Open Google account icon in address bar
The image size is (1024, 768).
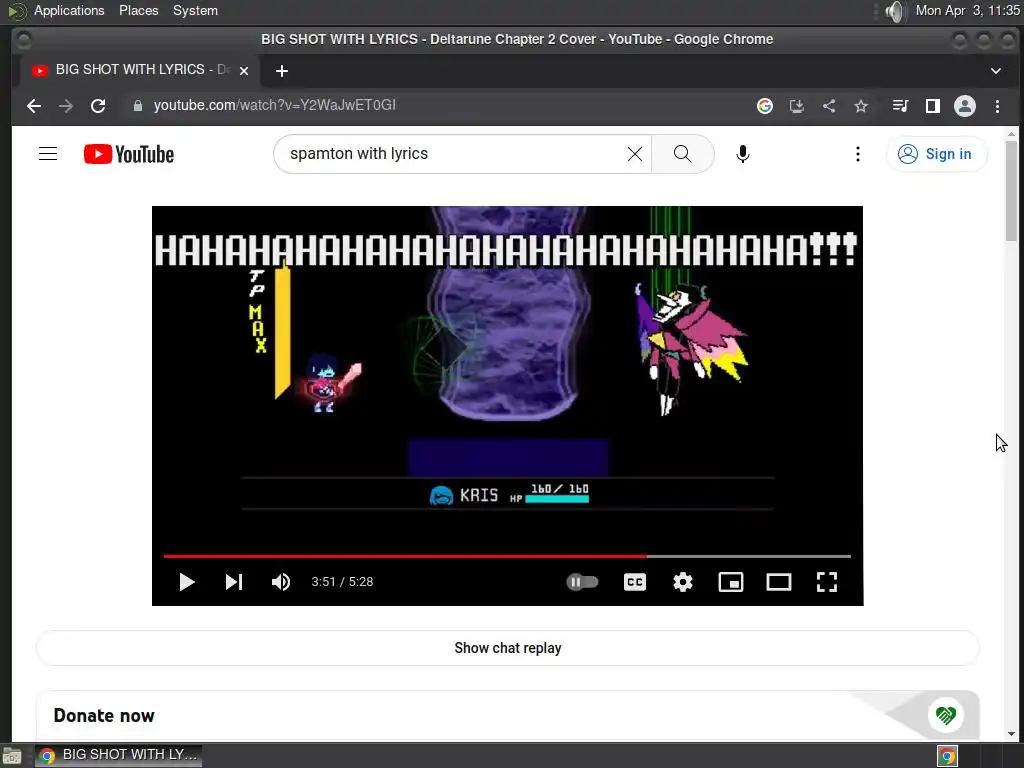[x=765, y=106]
